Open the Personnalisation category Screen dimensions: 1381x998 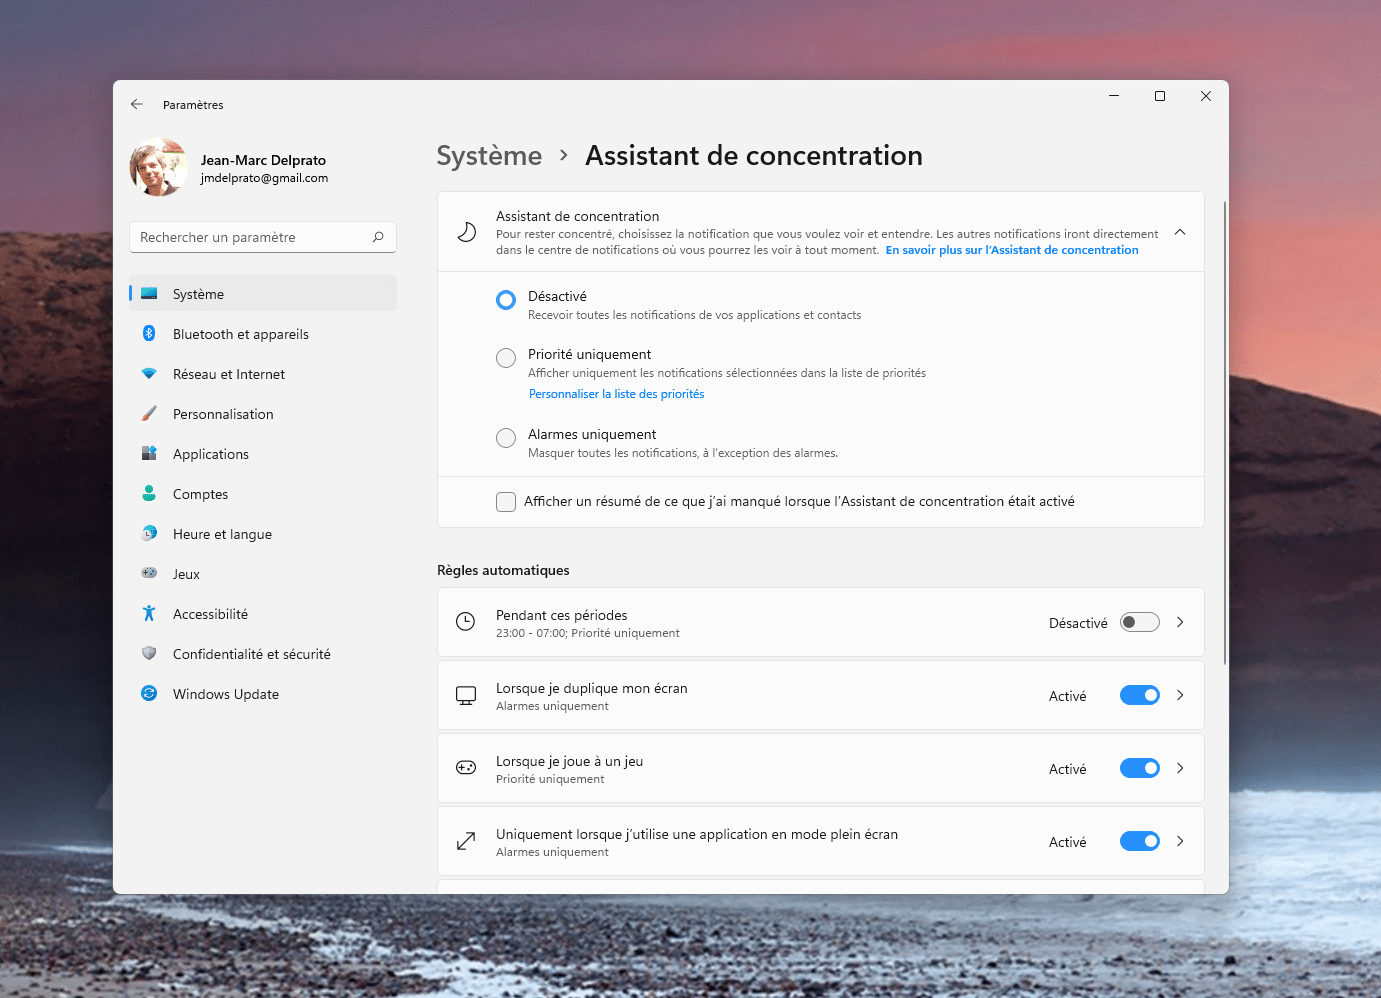263,413
